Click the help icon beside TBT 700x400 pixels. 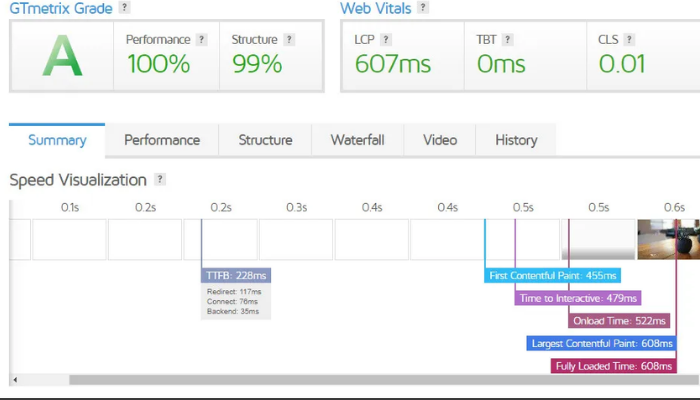click(508, 40)
